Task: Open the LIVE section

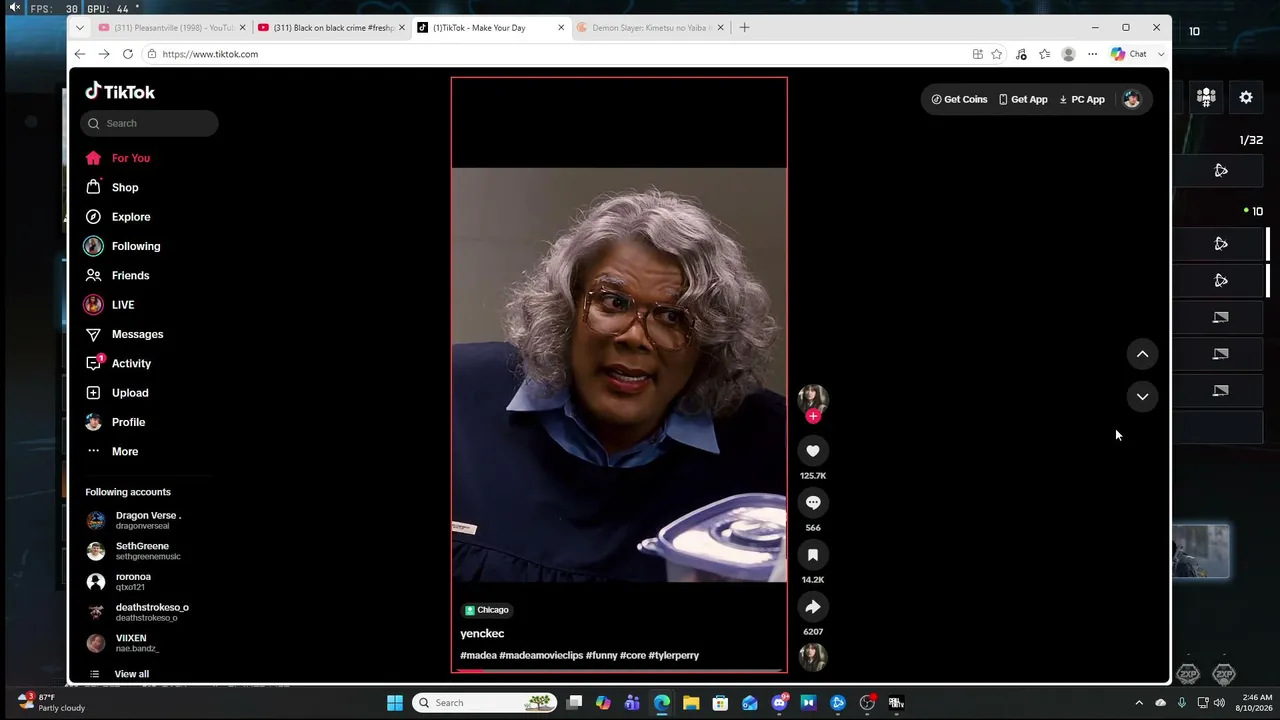Action: 110,305
